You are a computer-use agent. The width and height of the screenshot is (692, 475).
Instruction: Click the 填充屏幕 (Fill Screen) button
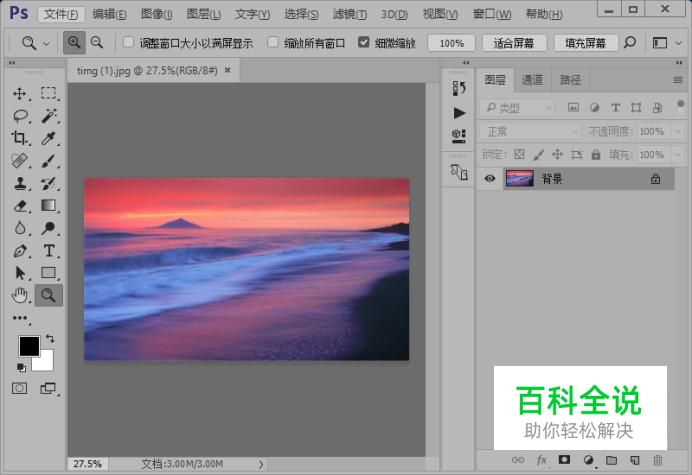click(585, 44)
